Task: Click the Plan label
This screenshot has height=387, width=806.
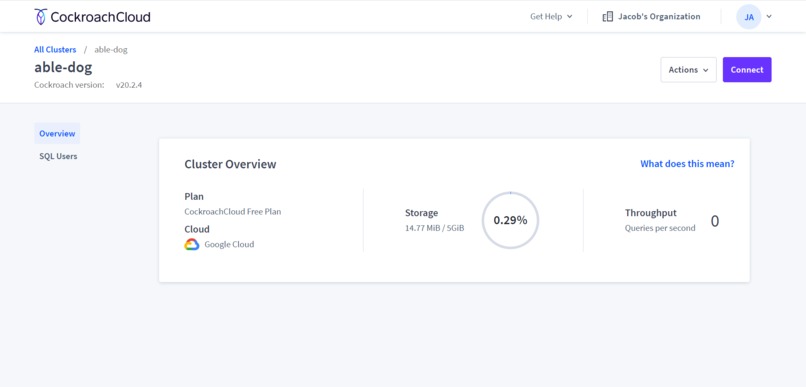Action: click(194, 196)
